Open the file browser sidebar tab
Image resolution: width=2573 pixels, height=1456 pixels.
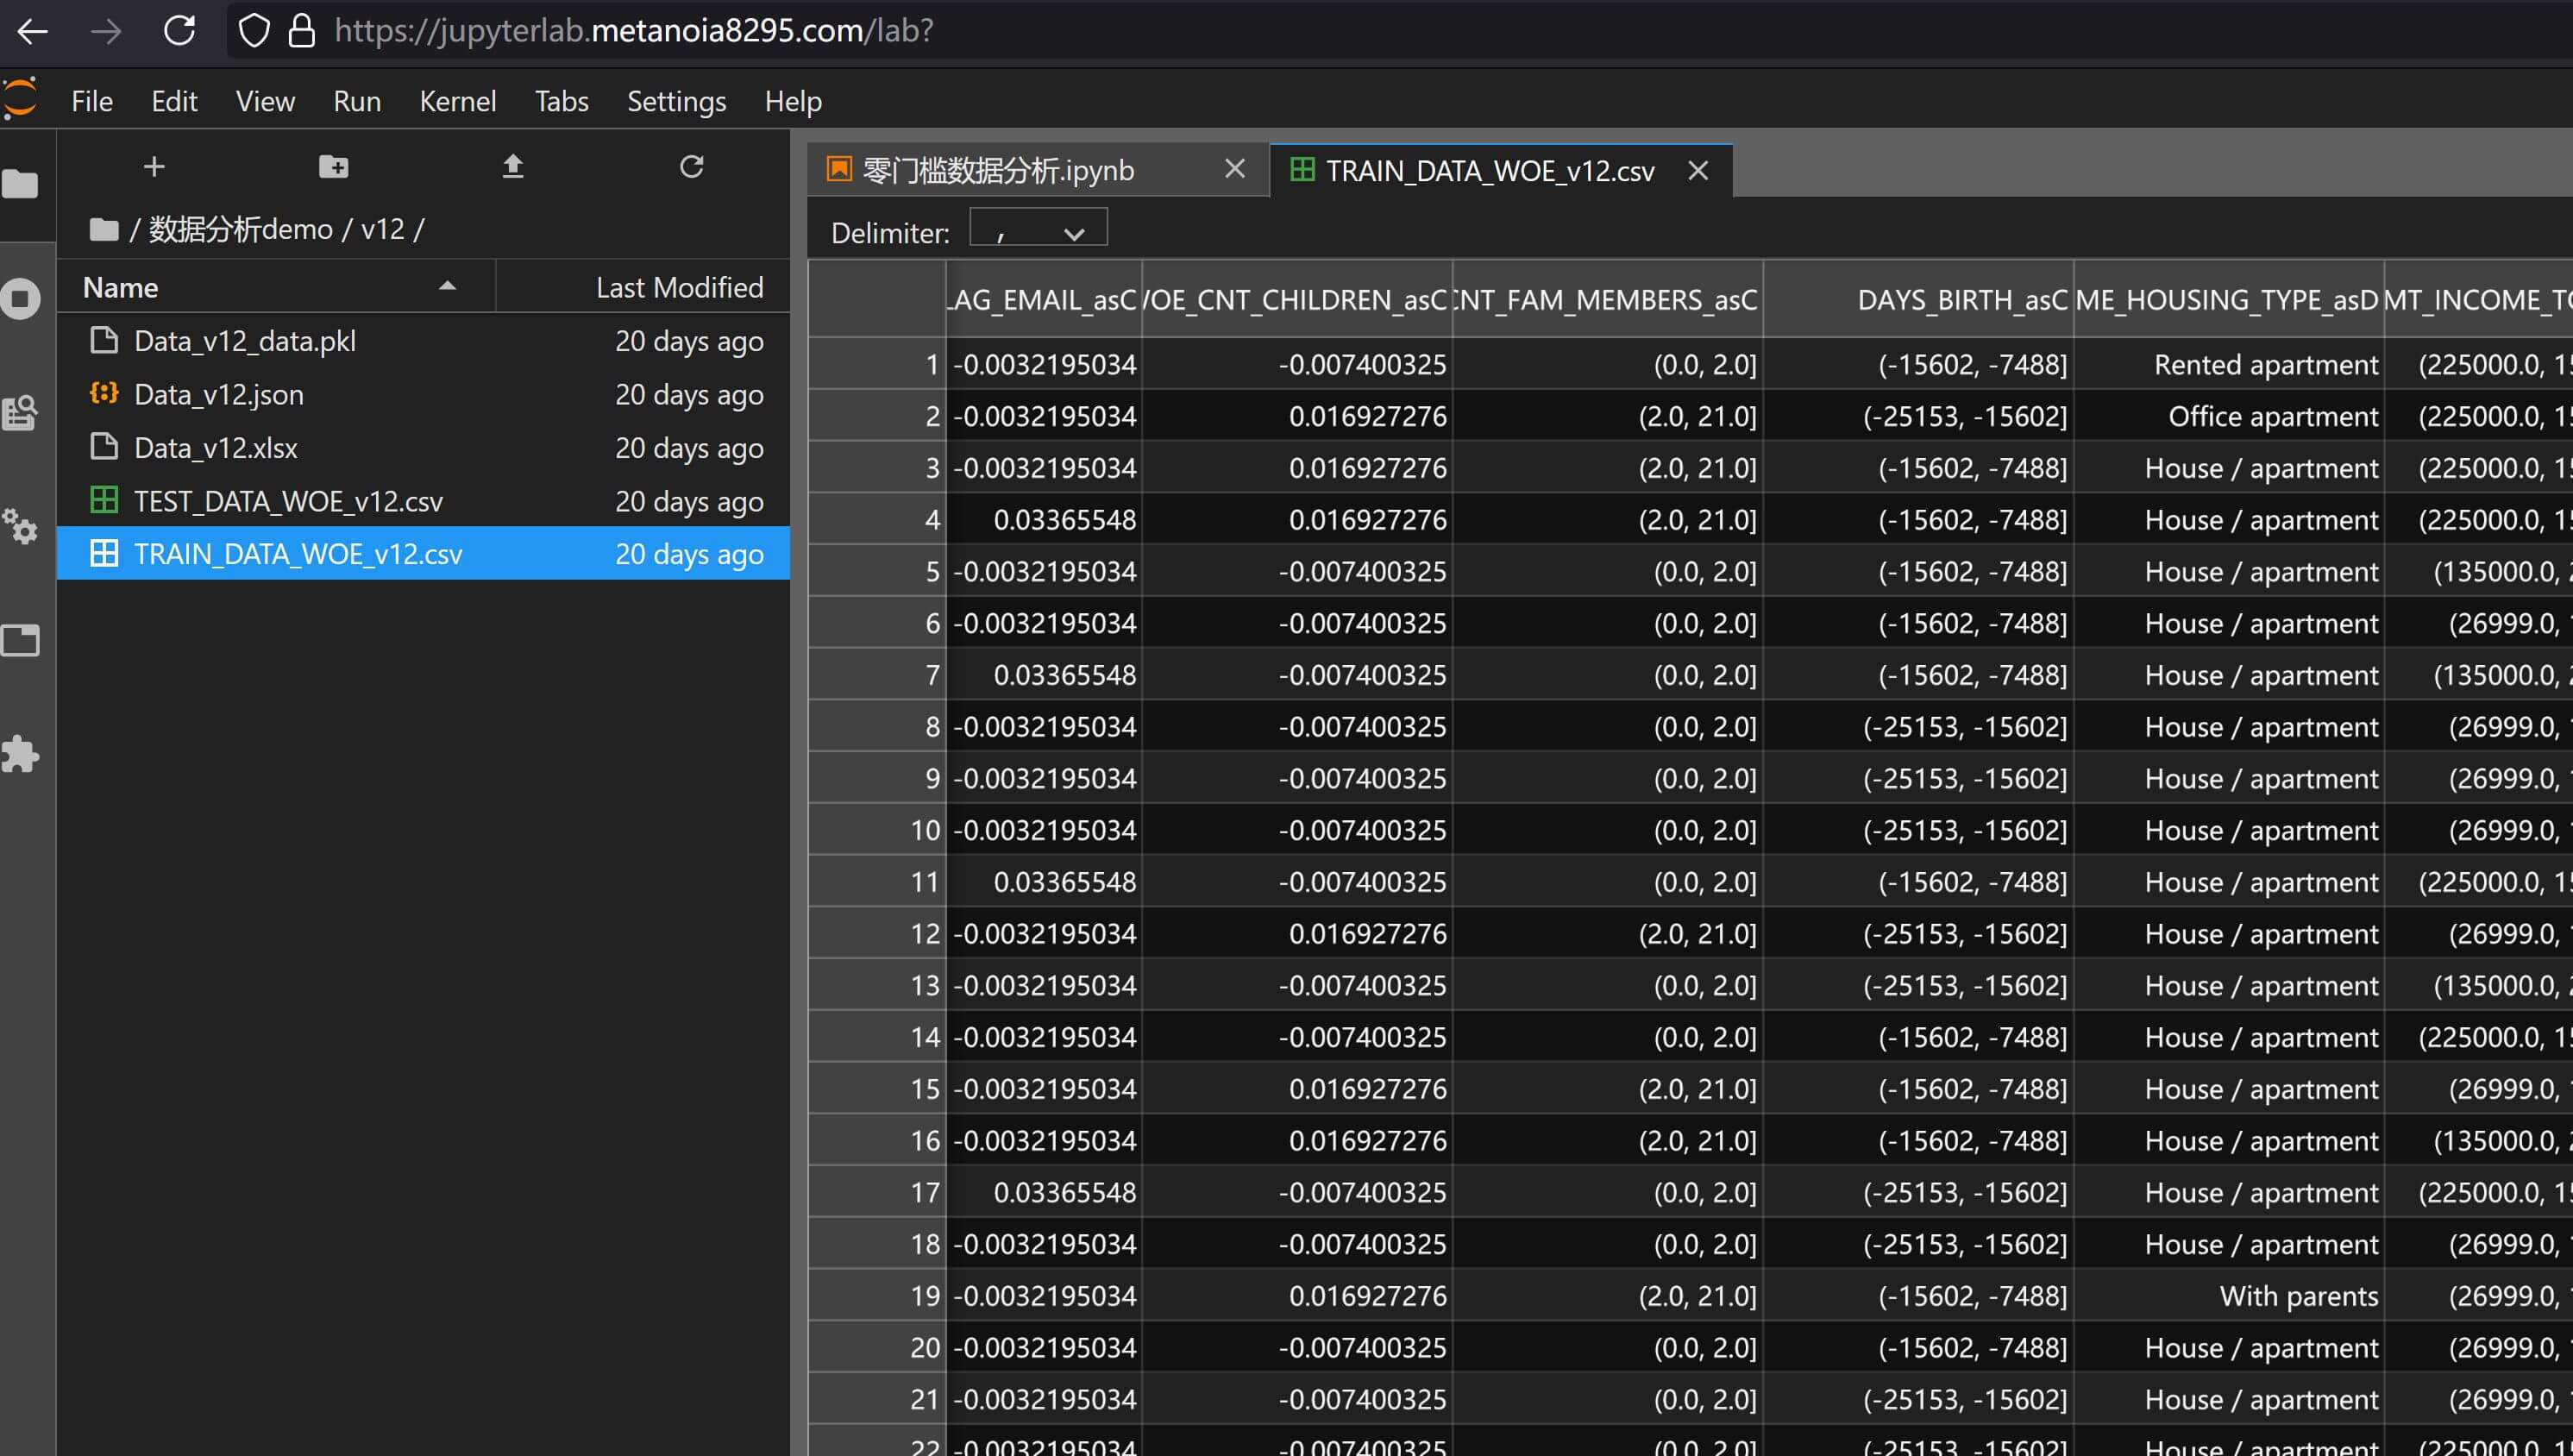pyautogui.click(x=21, y=184)
